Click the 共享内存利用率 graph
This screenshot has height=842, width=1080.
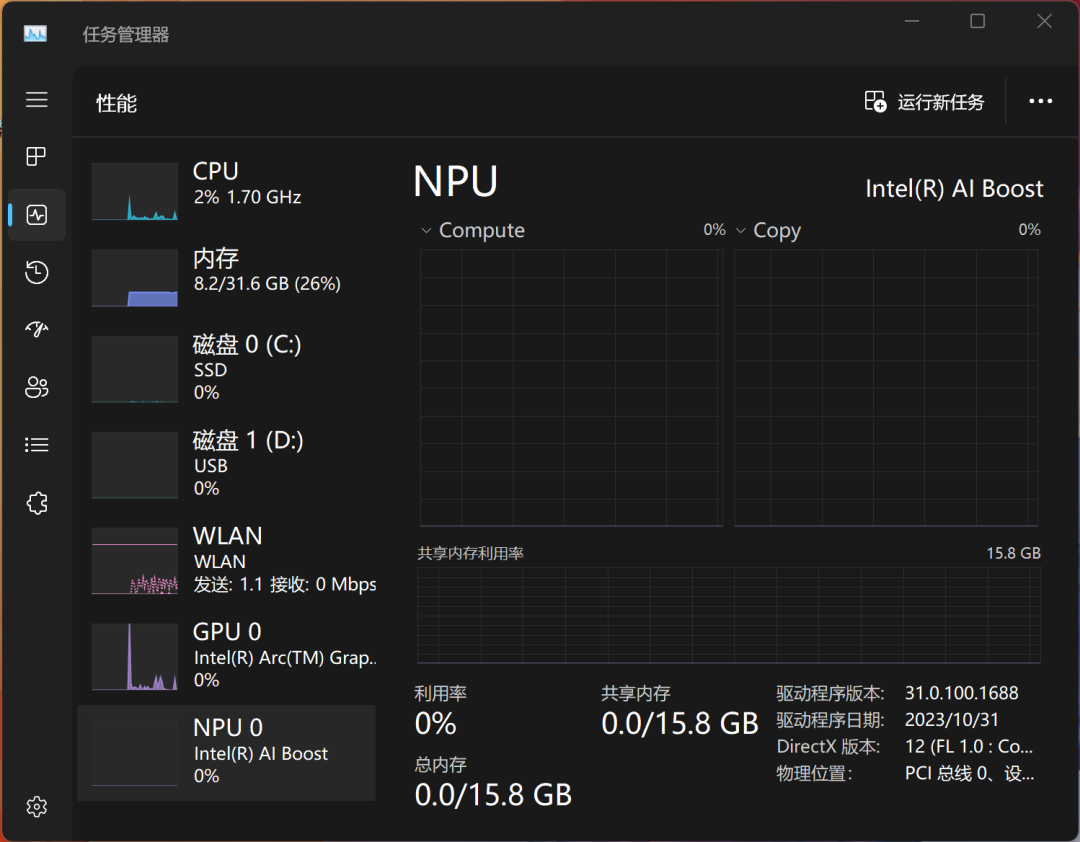pyautogui.click(x=729, y=615)
